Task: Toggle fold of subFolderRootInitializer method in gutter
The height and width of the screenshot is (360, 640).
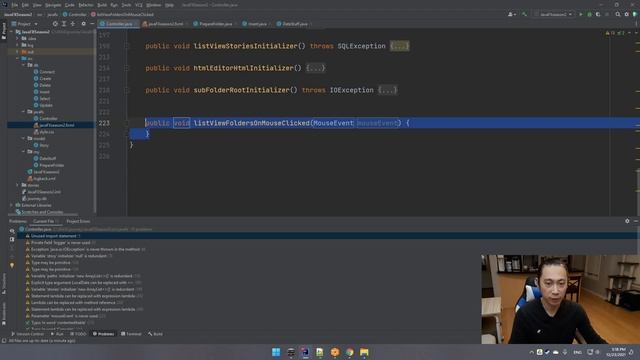Action: [127, 90]
